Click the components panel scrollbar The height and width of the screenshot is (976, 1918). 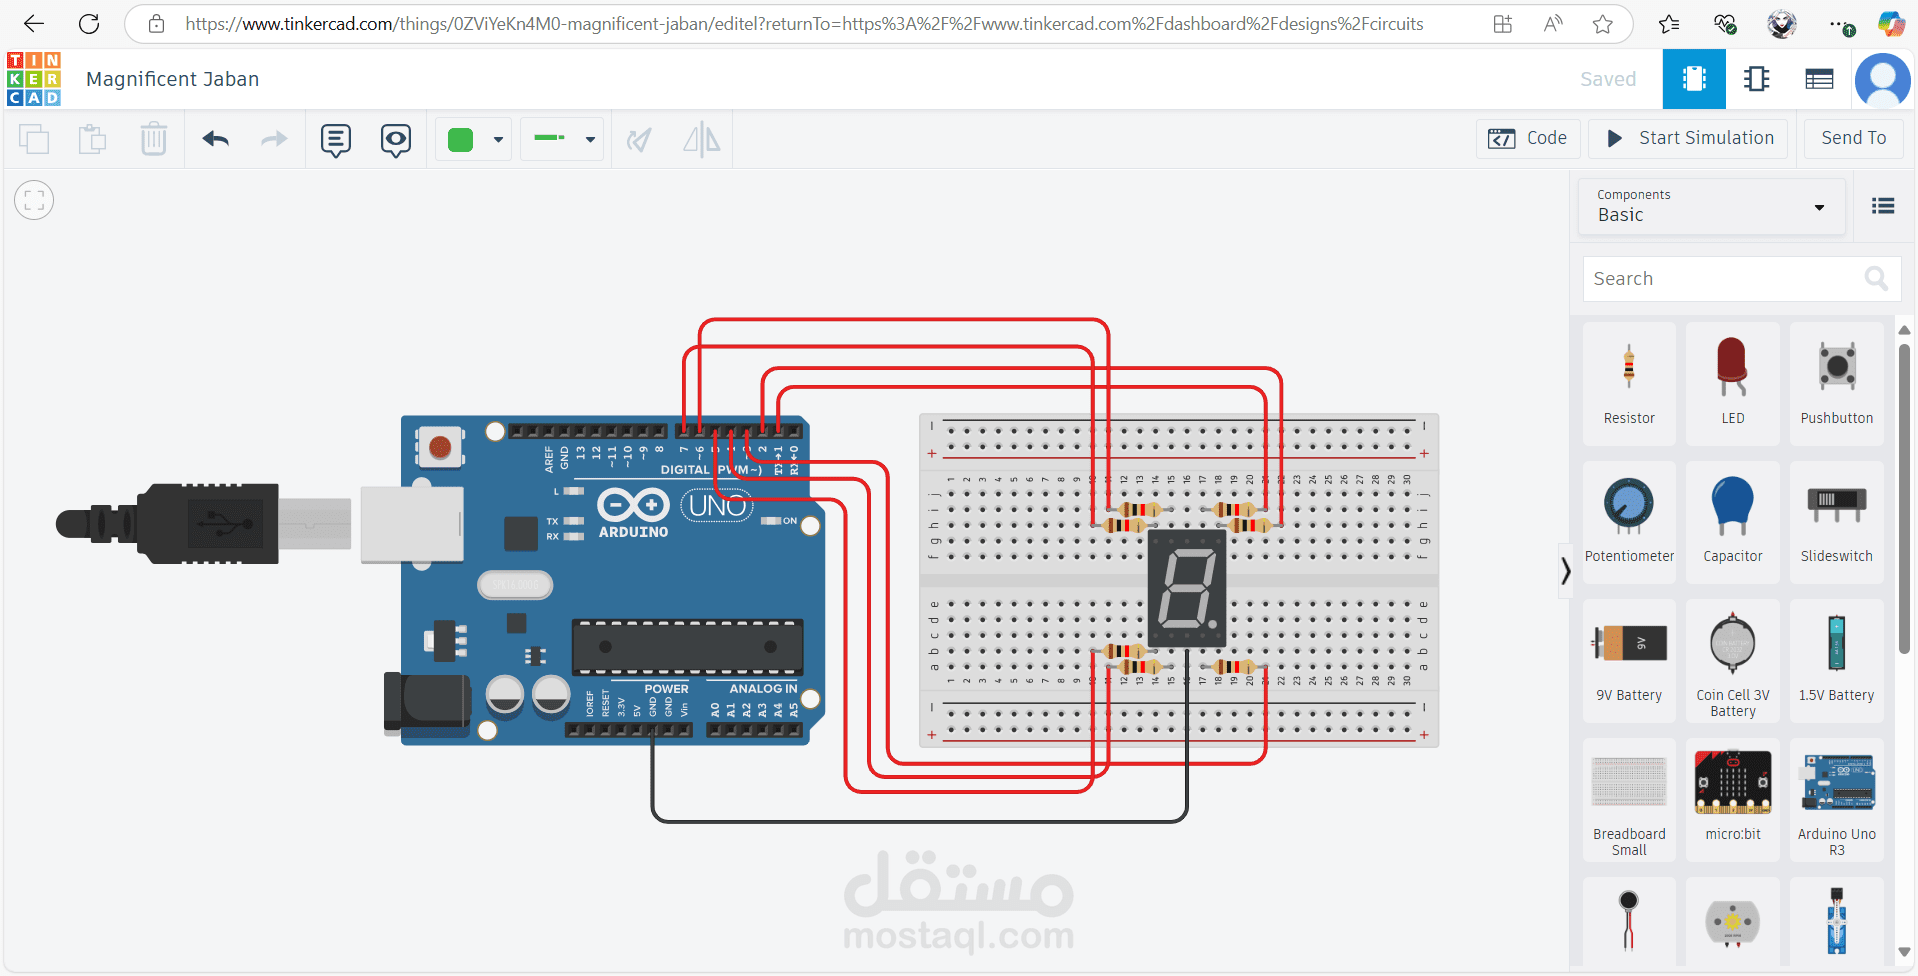point(1904,498)
